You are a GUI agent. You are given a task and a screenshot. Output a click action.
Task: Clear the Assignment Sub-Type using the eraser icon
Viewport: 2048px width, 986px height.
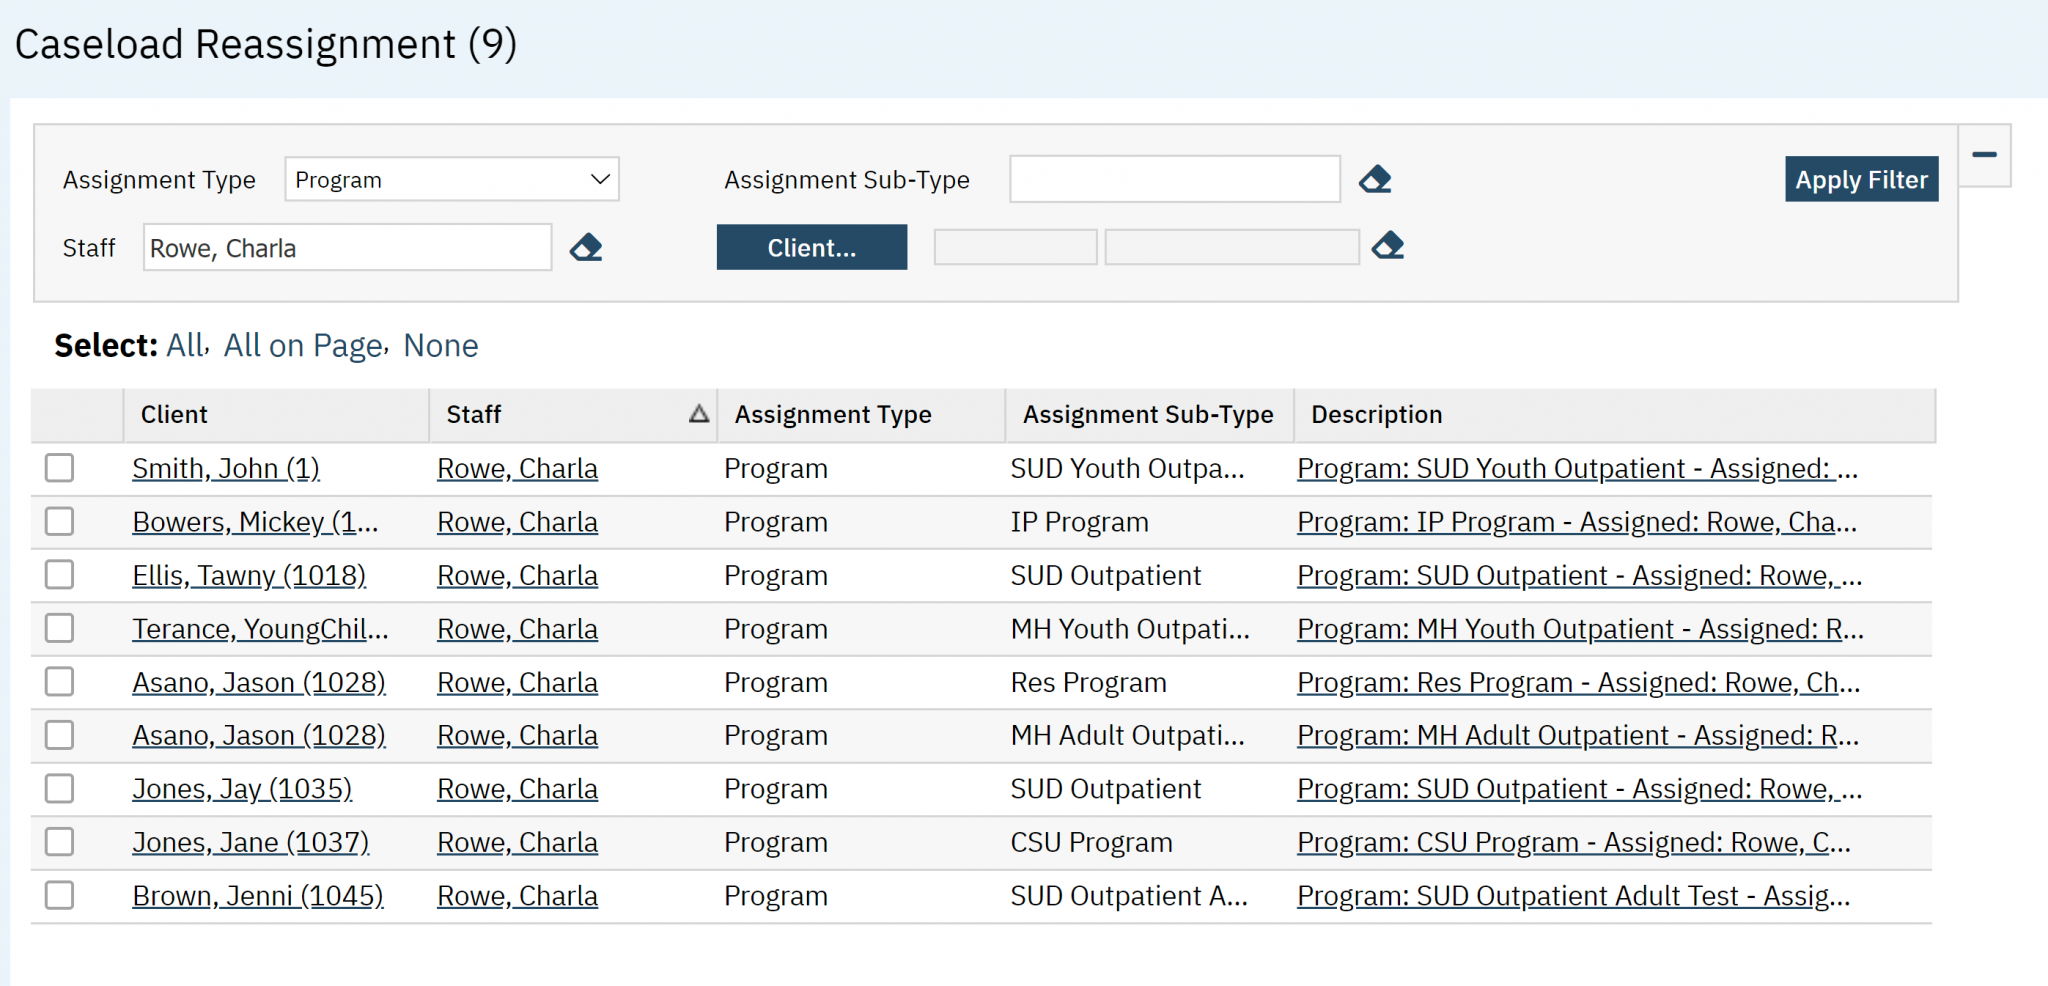tap(1375, 178)
